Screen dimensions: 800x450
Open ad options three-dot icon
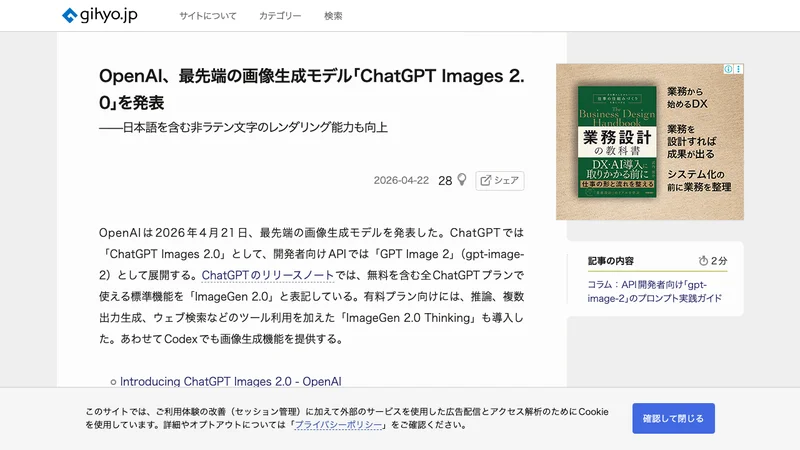point(738,69)
